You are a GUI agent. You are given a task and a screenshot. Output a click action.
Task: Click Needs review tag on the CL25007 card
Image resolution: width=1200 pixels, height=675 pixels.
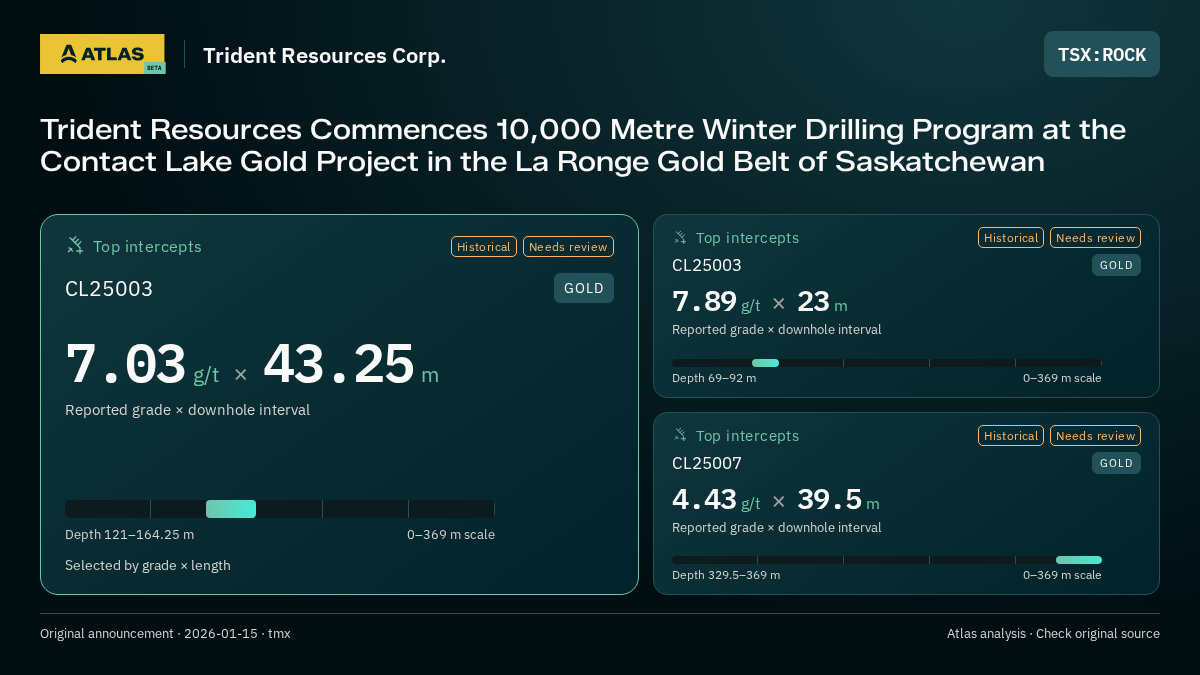tap(1095, 436)
